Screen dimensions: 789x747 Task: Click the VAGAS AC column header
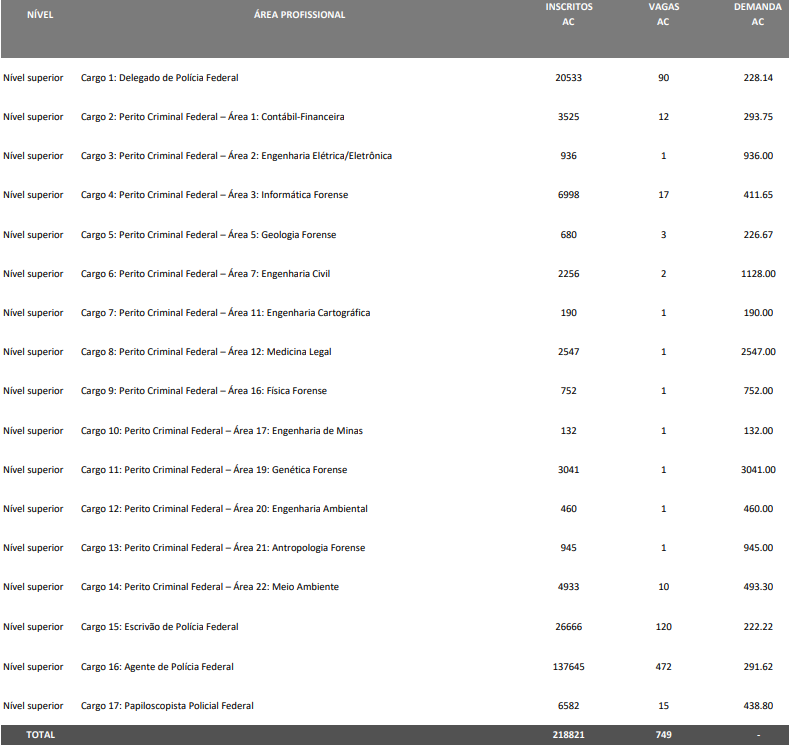click(663, 14)
